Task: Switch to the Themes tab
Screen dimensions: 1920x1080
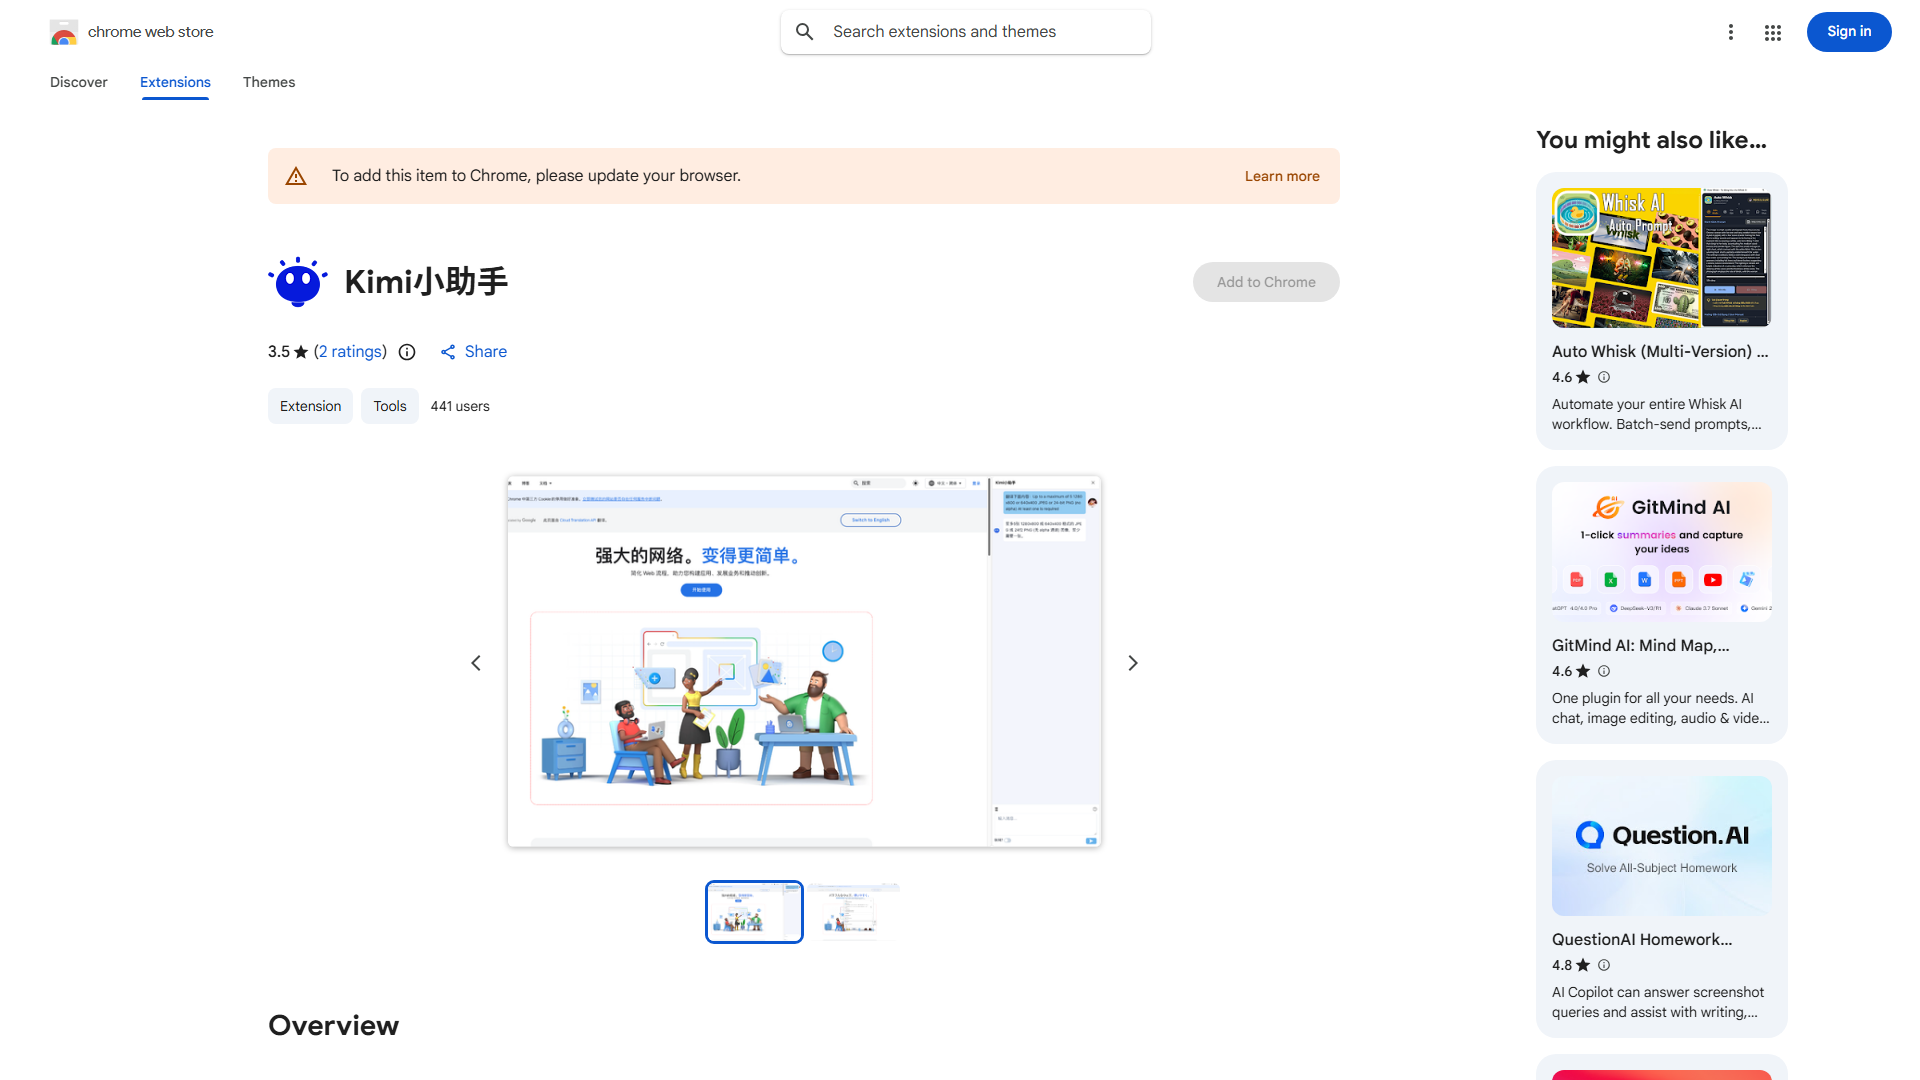Action: coord(268,82)
